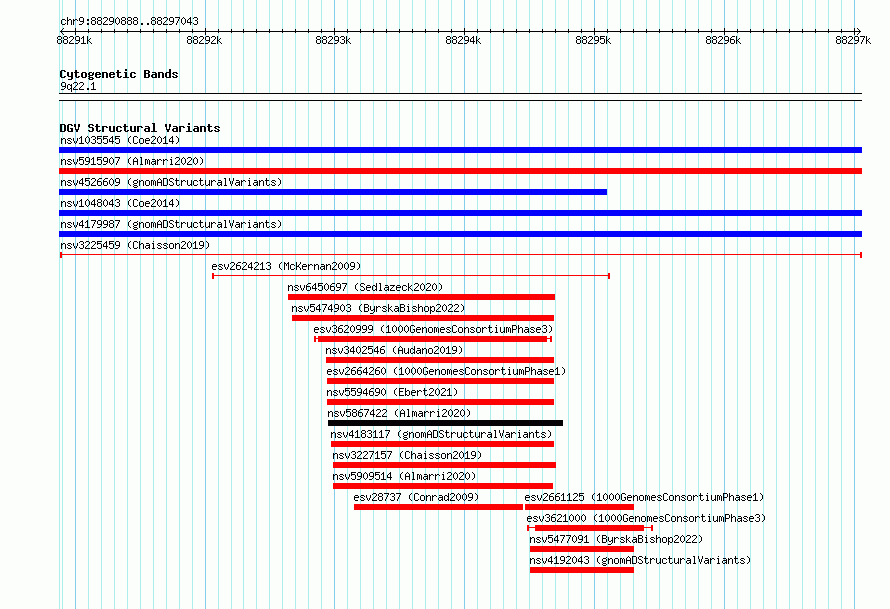Click the 88296k ruler tick label
Image resolution: width=890 pixels, height=609 pixels.
pos(723,40)
